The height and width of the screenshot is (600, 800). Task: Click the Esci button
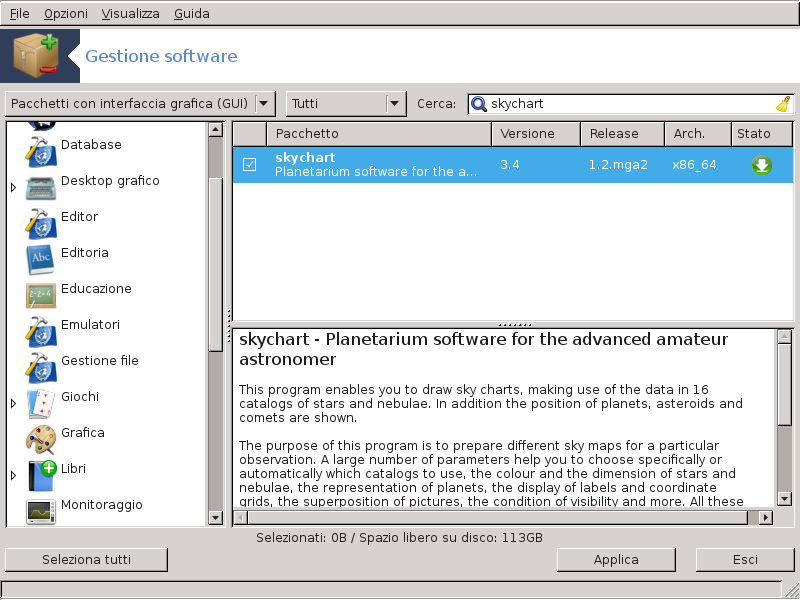tap(745, 560)
